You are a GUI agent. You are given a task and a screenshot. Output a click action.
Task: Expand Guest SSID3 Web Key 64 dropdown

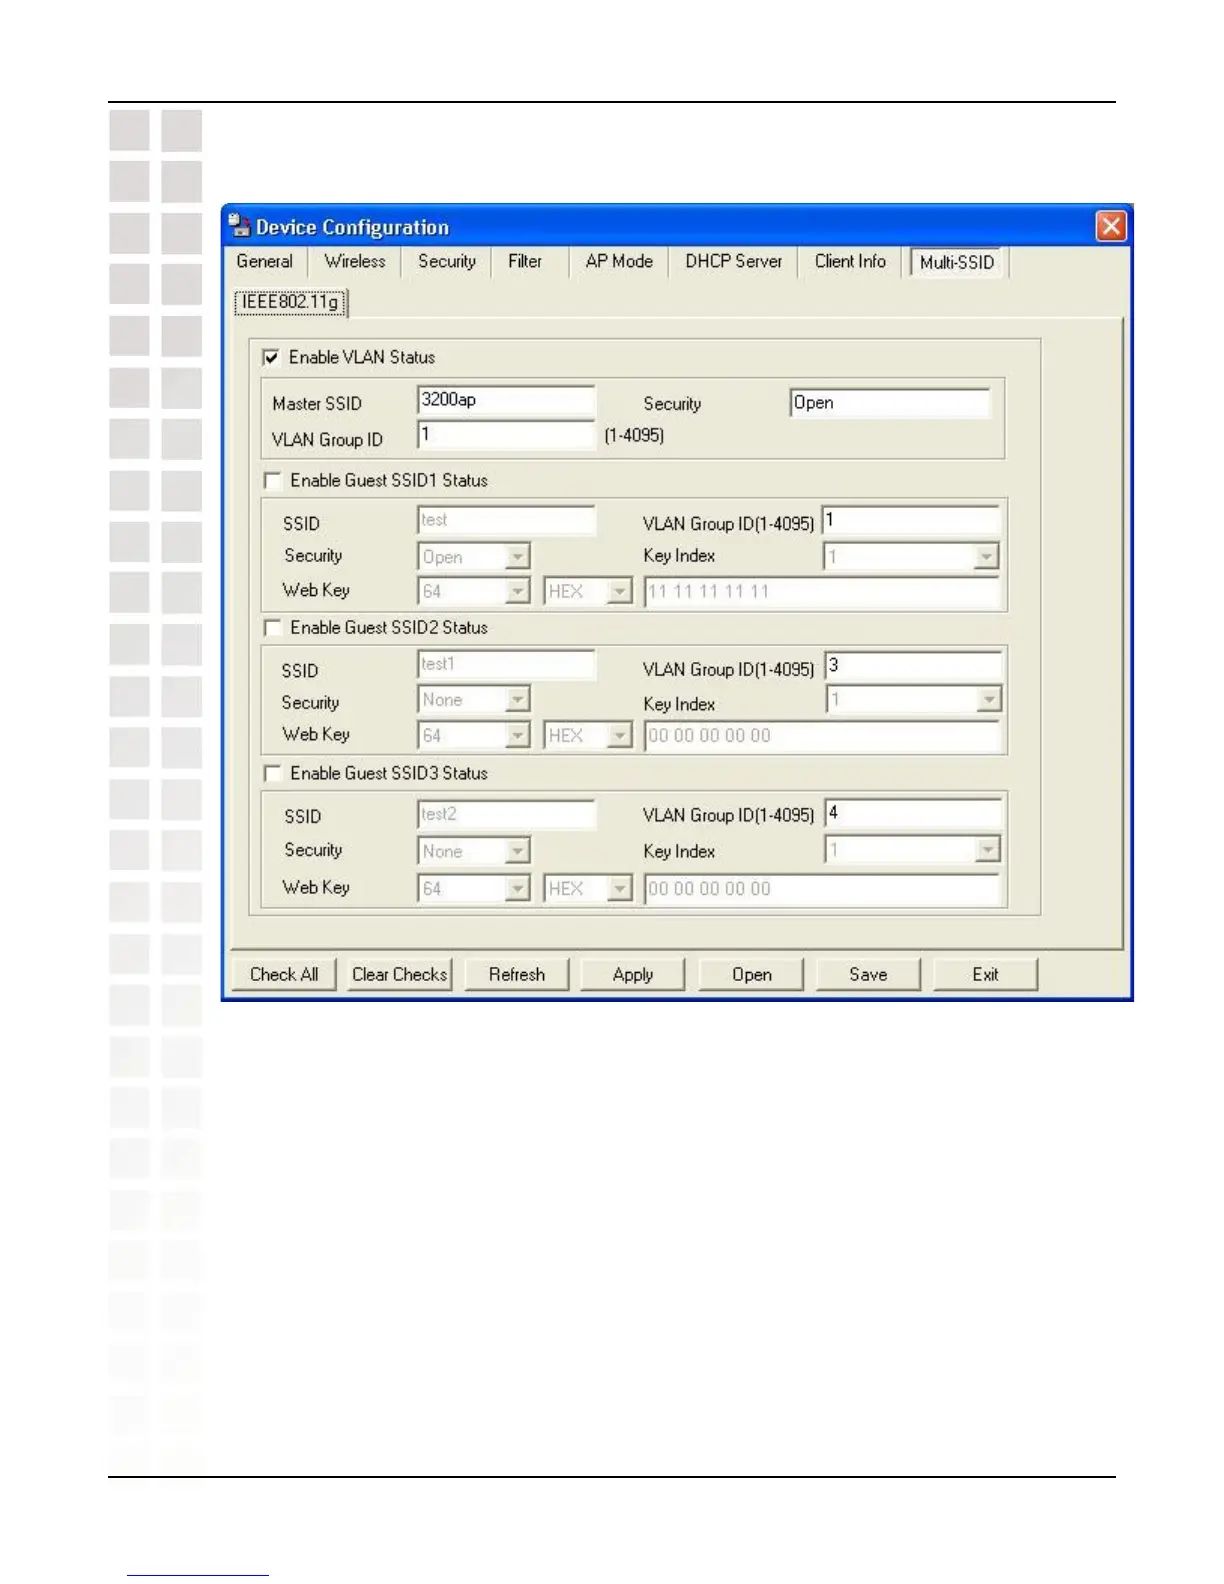click(x=473, y=888)
